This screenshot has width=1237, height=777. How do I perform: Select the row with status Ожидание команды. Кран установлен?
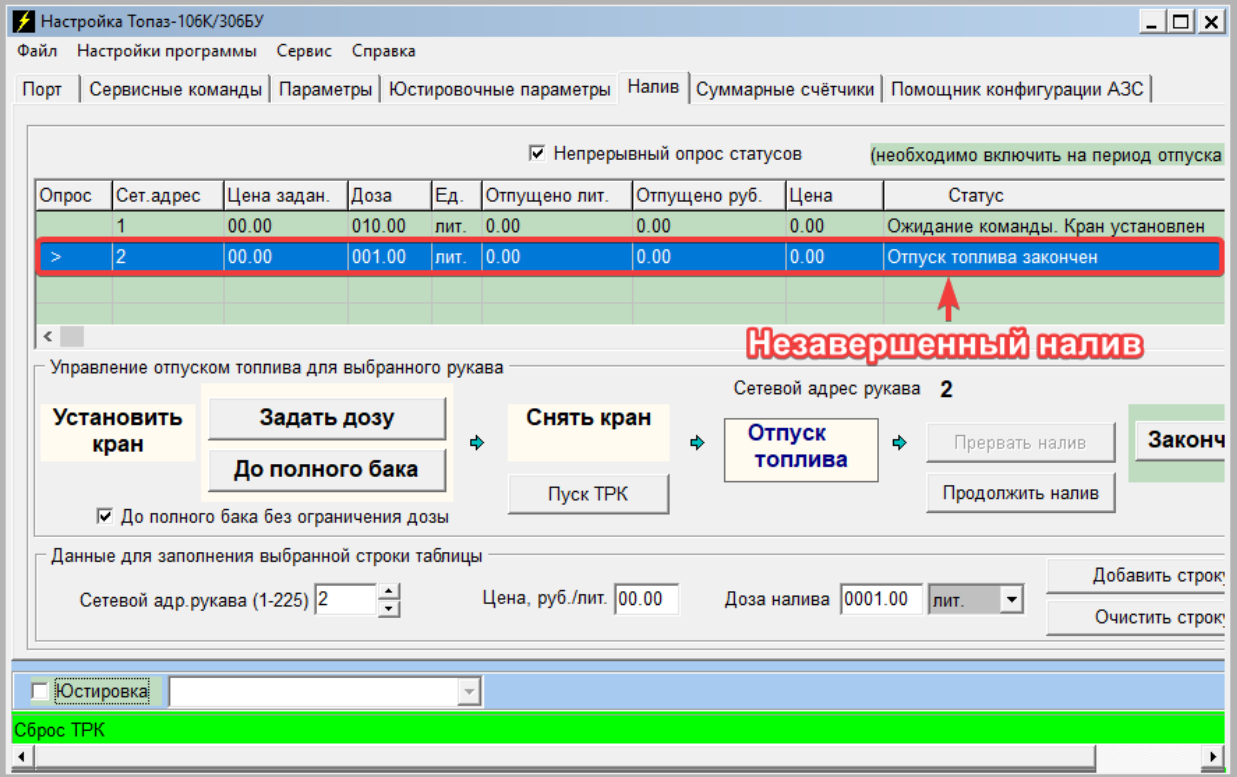click(631, 226)
